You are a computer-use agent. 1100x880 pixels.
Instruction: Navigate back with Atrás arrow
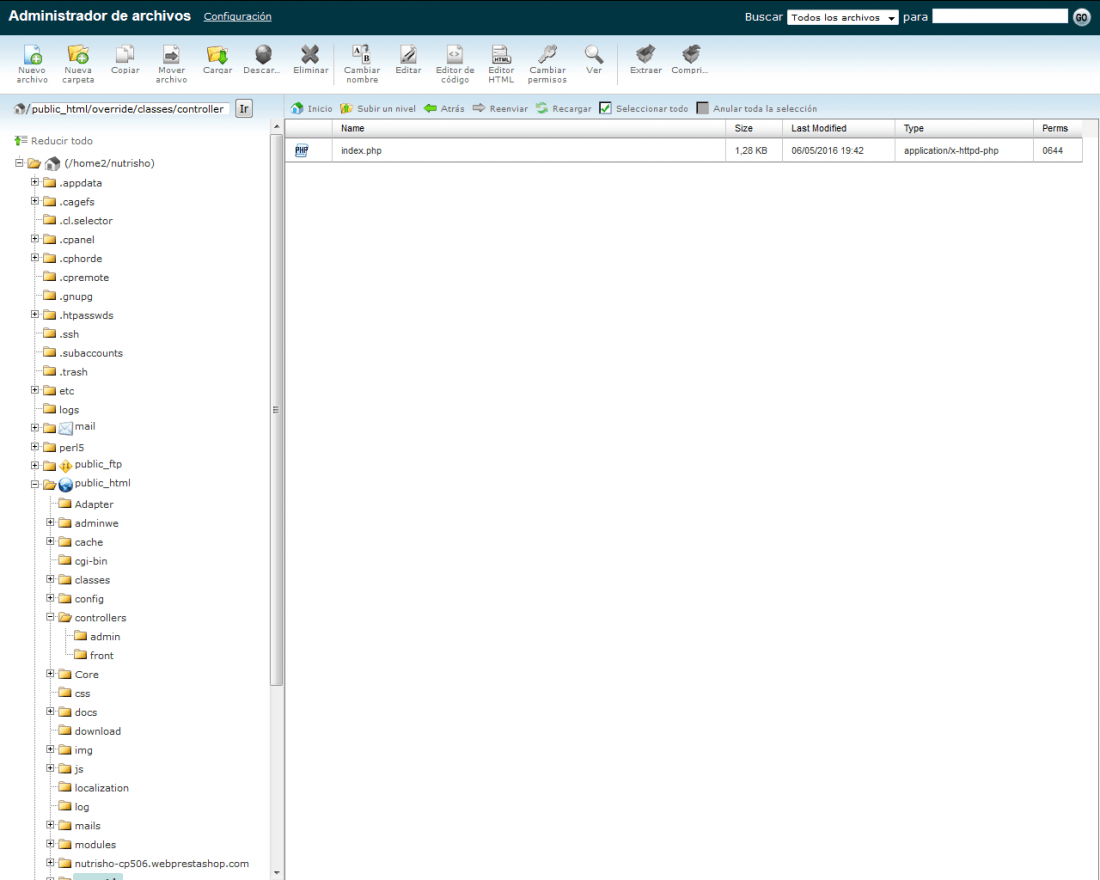444,109
